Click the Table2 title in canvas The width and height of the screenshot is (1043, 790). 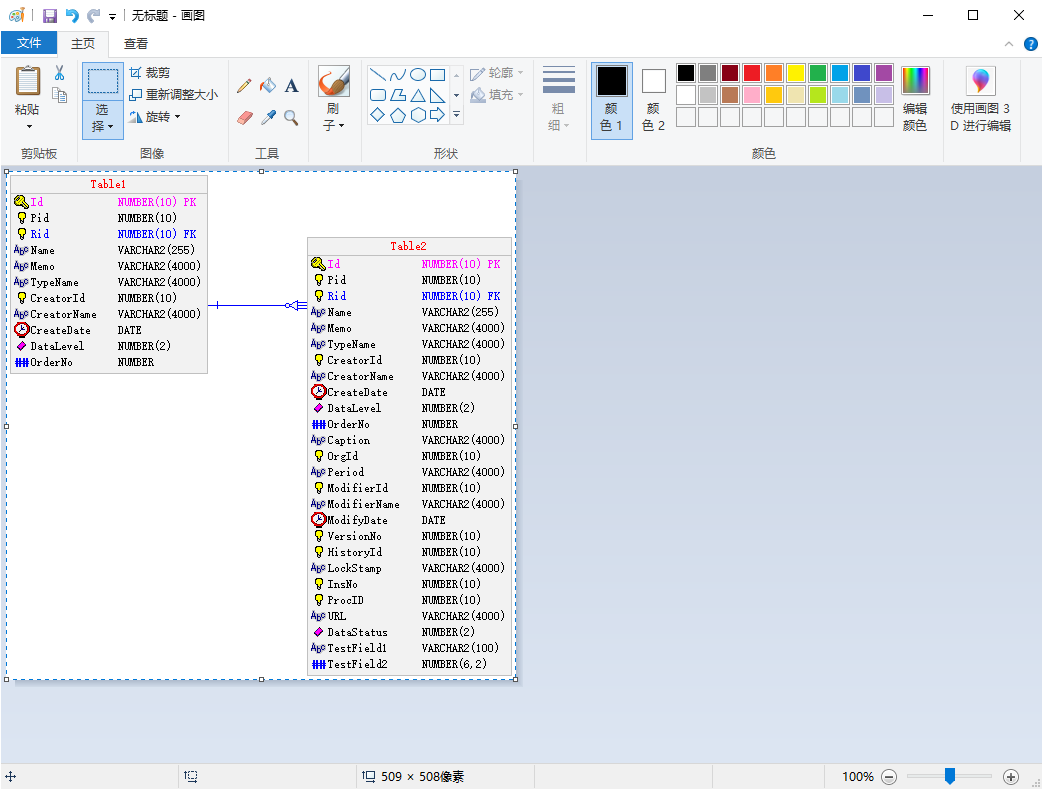click(408, 246)
